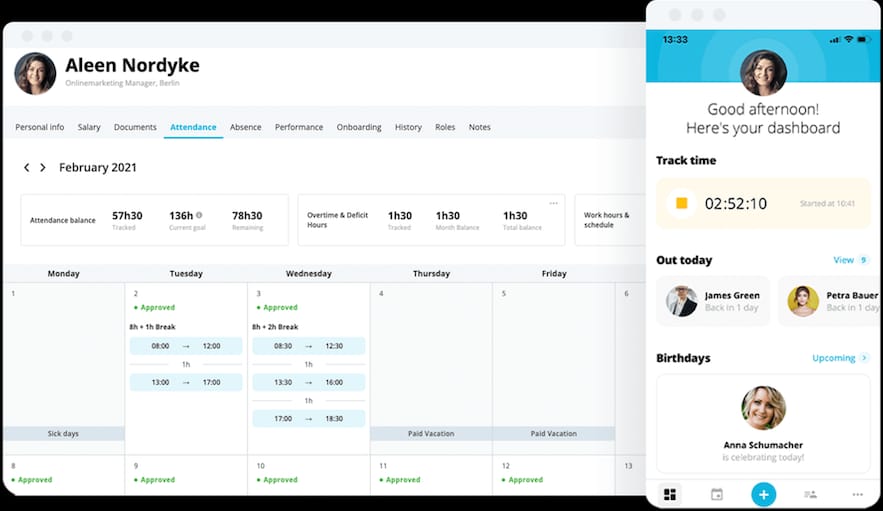This screenshot has width=883, height=511.
Task: Click 78h30 Remaining value
Action: click(247, 216)
